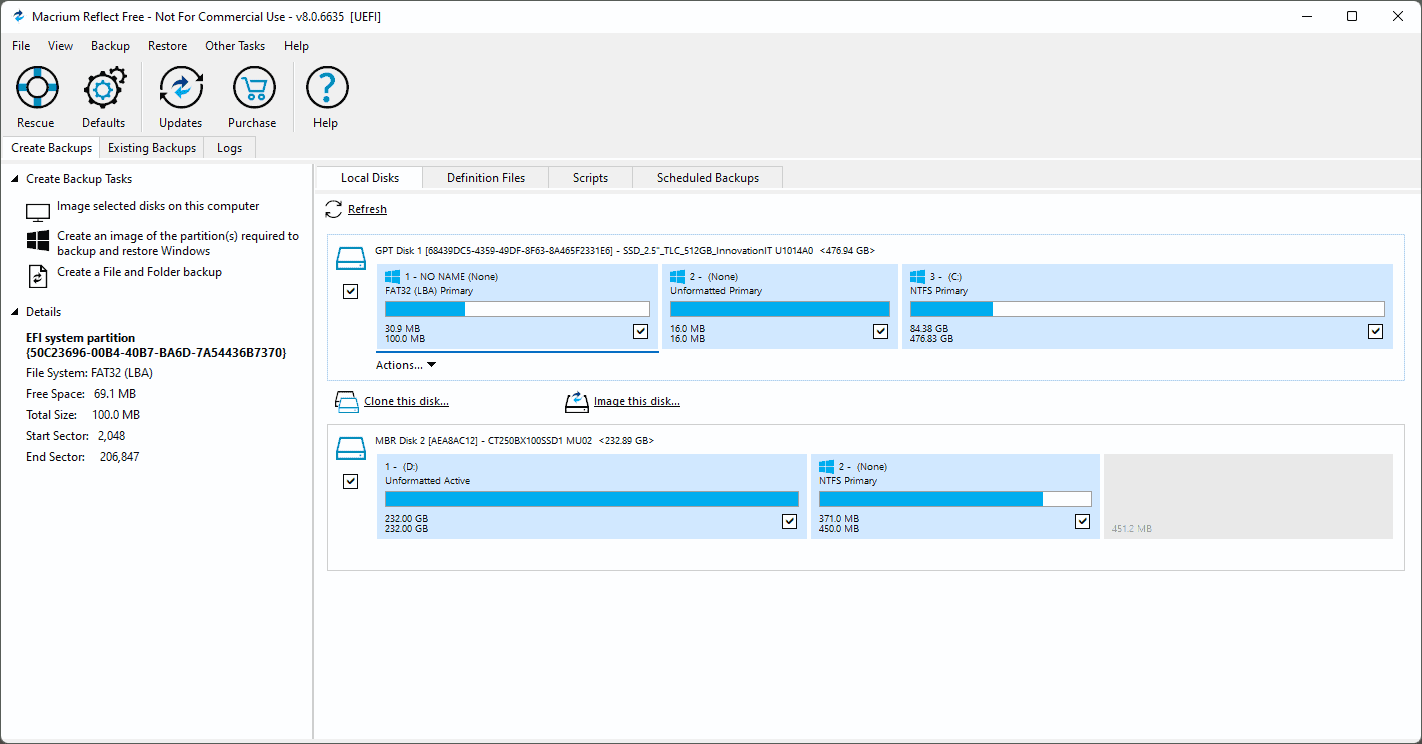Check for Updates via toolbar icon
This screenshot has width=1422, height=744.
tap(181, 89)
